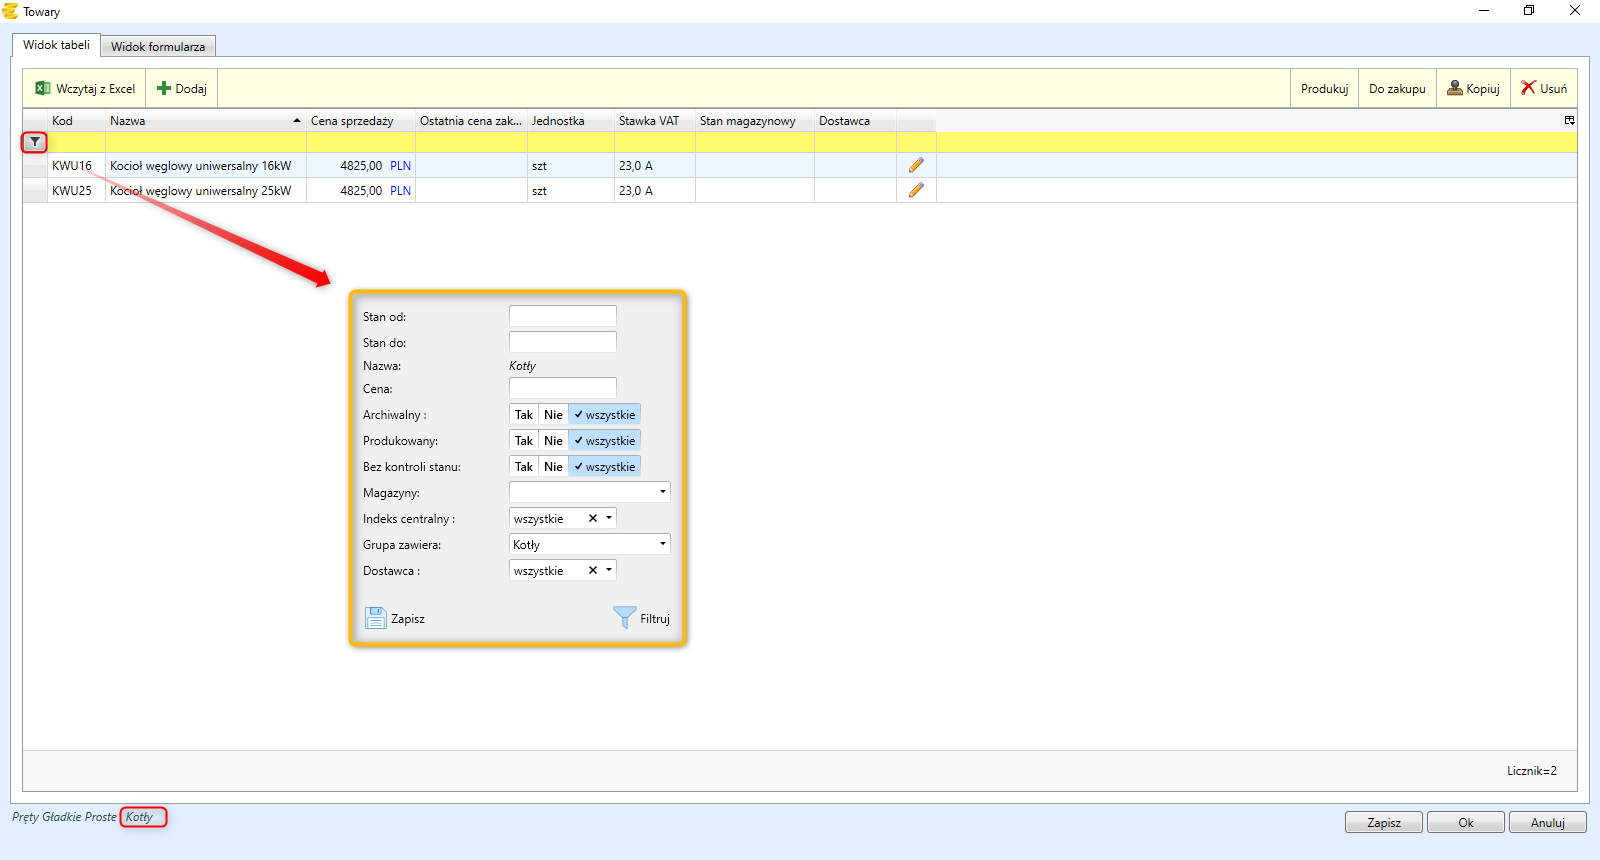
Task: Click the Produkuj toolbar button
Action: tap(1324, 89)
